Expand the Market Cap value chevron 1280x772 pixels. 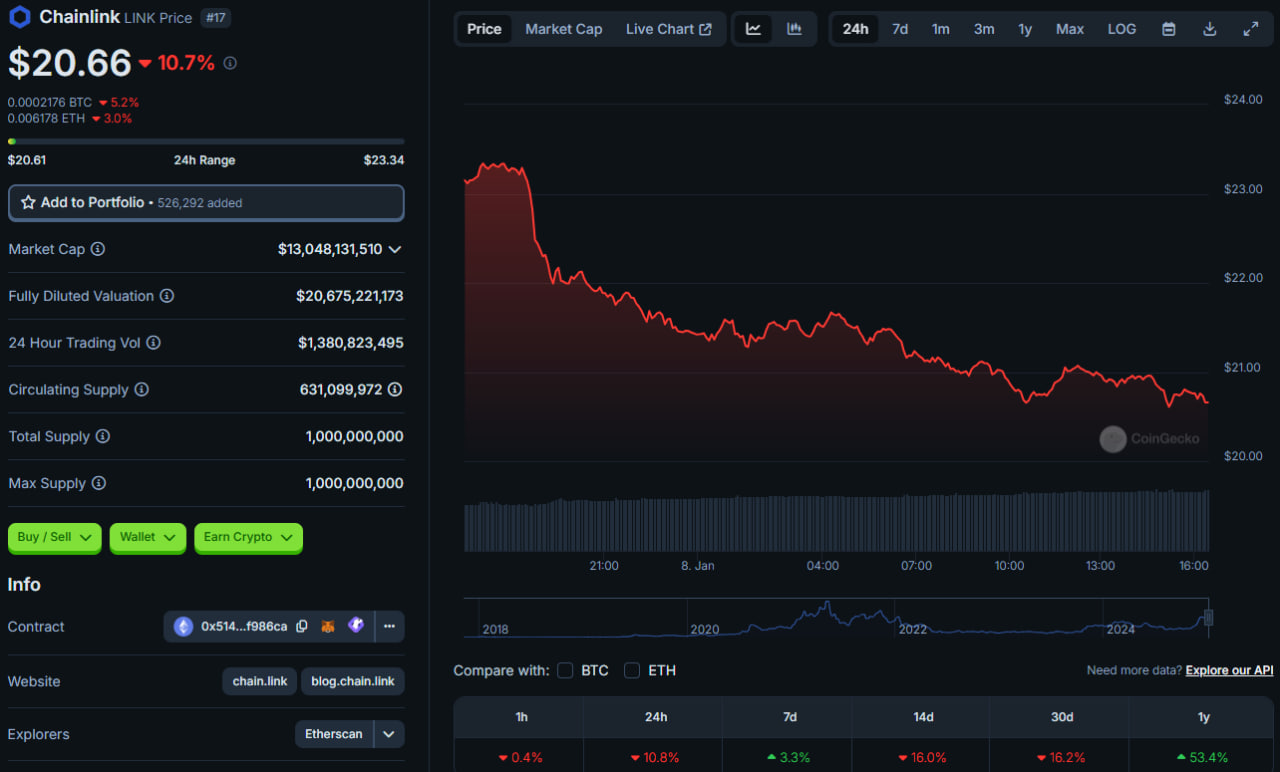395,249
